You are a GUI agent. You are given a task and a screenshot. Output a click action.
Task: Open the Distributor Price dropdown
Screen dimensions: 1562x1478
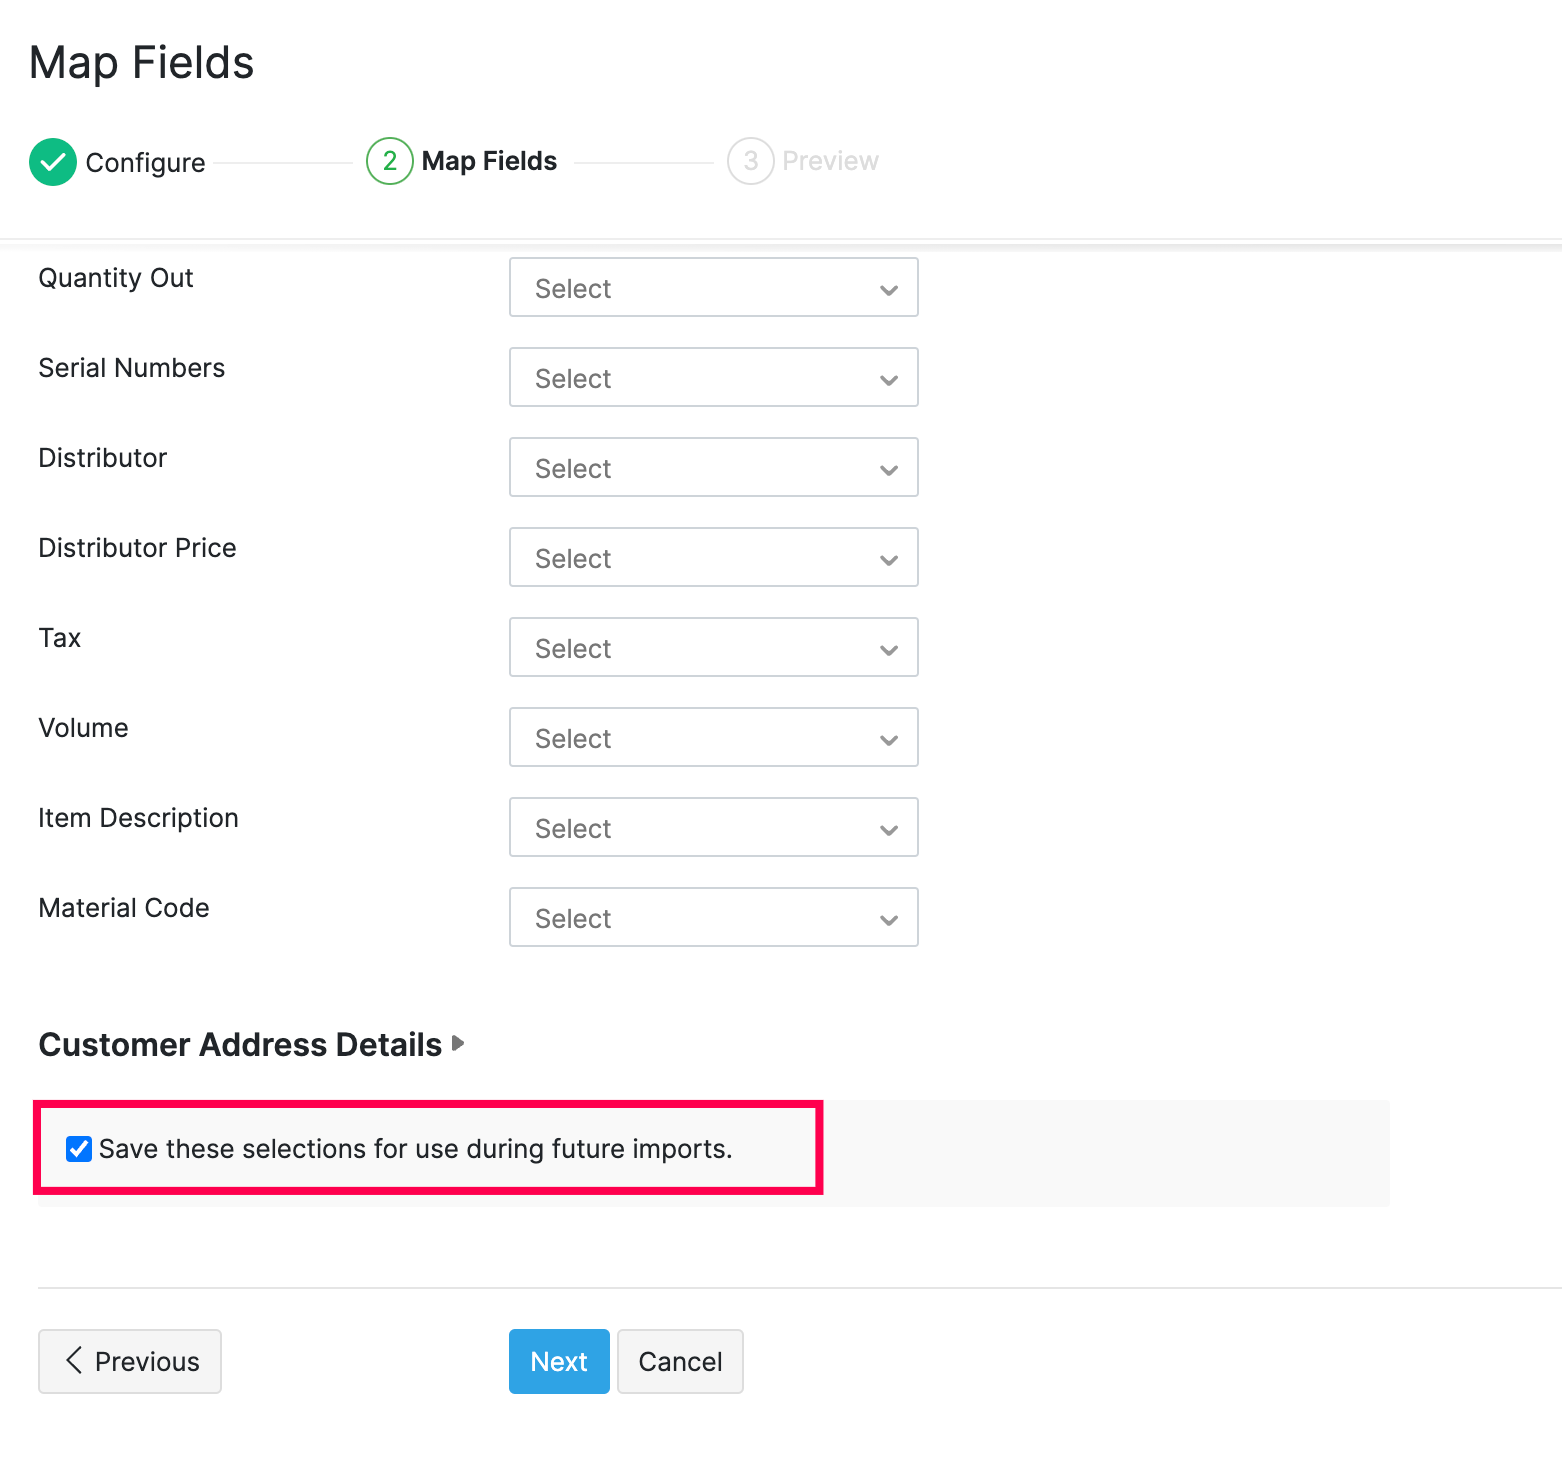pyautogui.click(x=713, y=558)
